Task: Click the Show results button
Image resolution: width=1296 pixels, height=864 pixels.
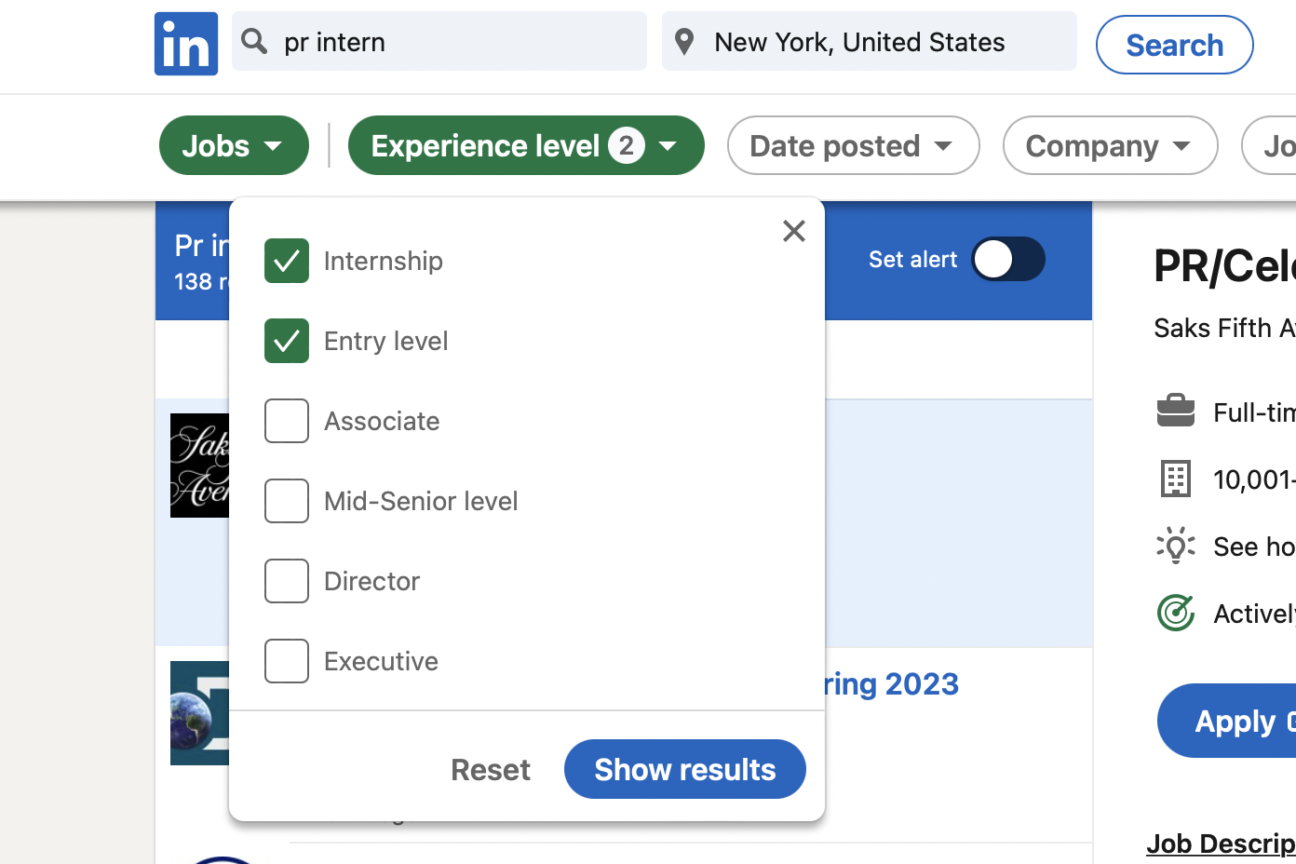Action: pyautogui.click(x=685, y=769)
